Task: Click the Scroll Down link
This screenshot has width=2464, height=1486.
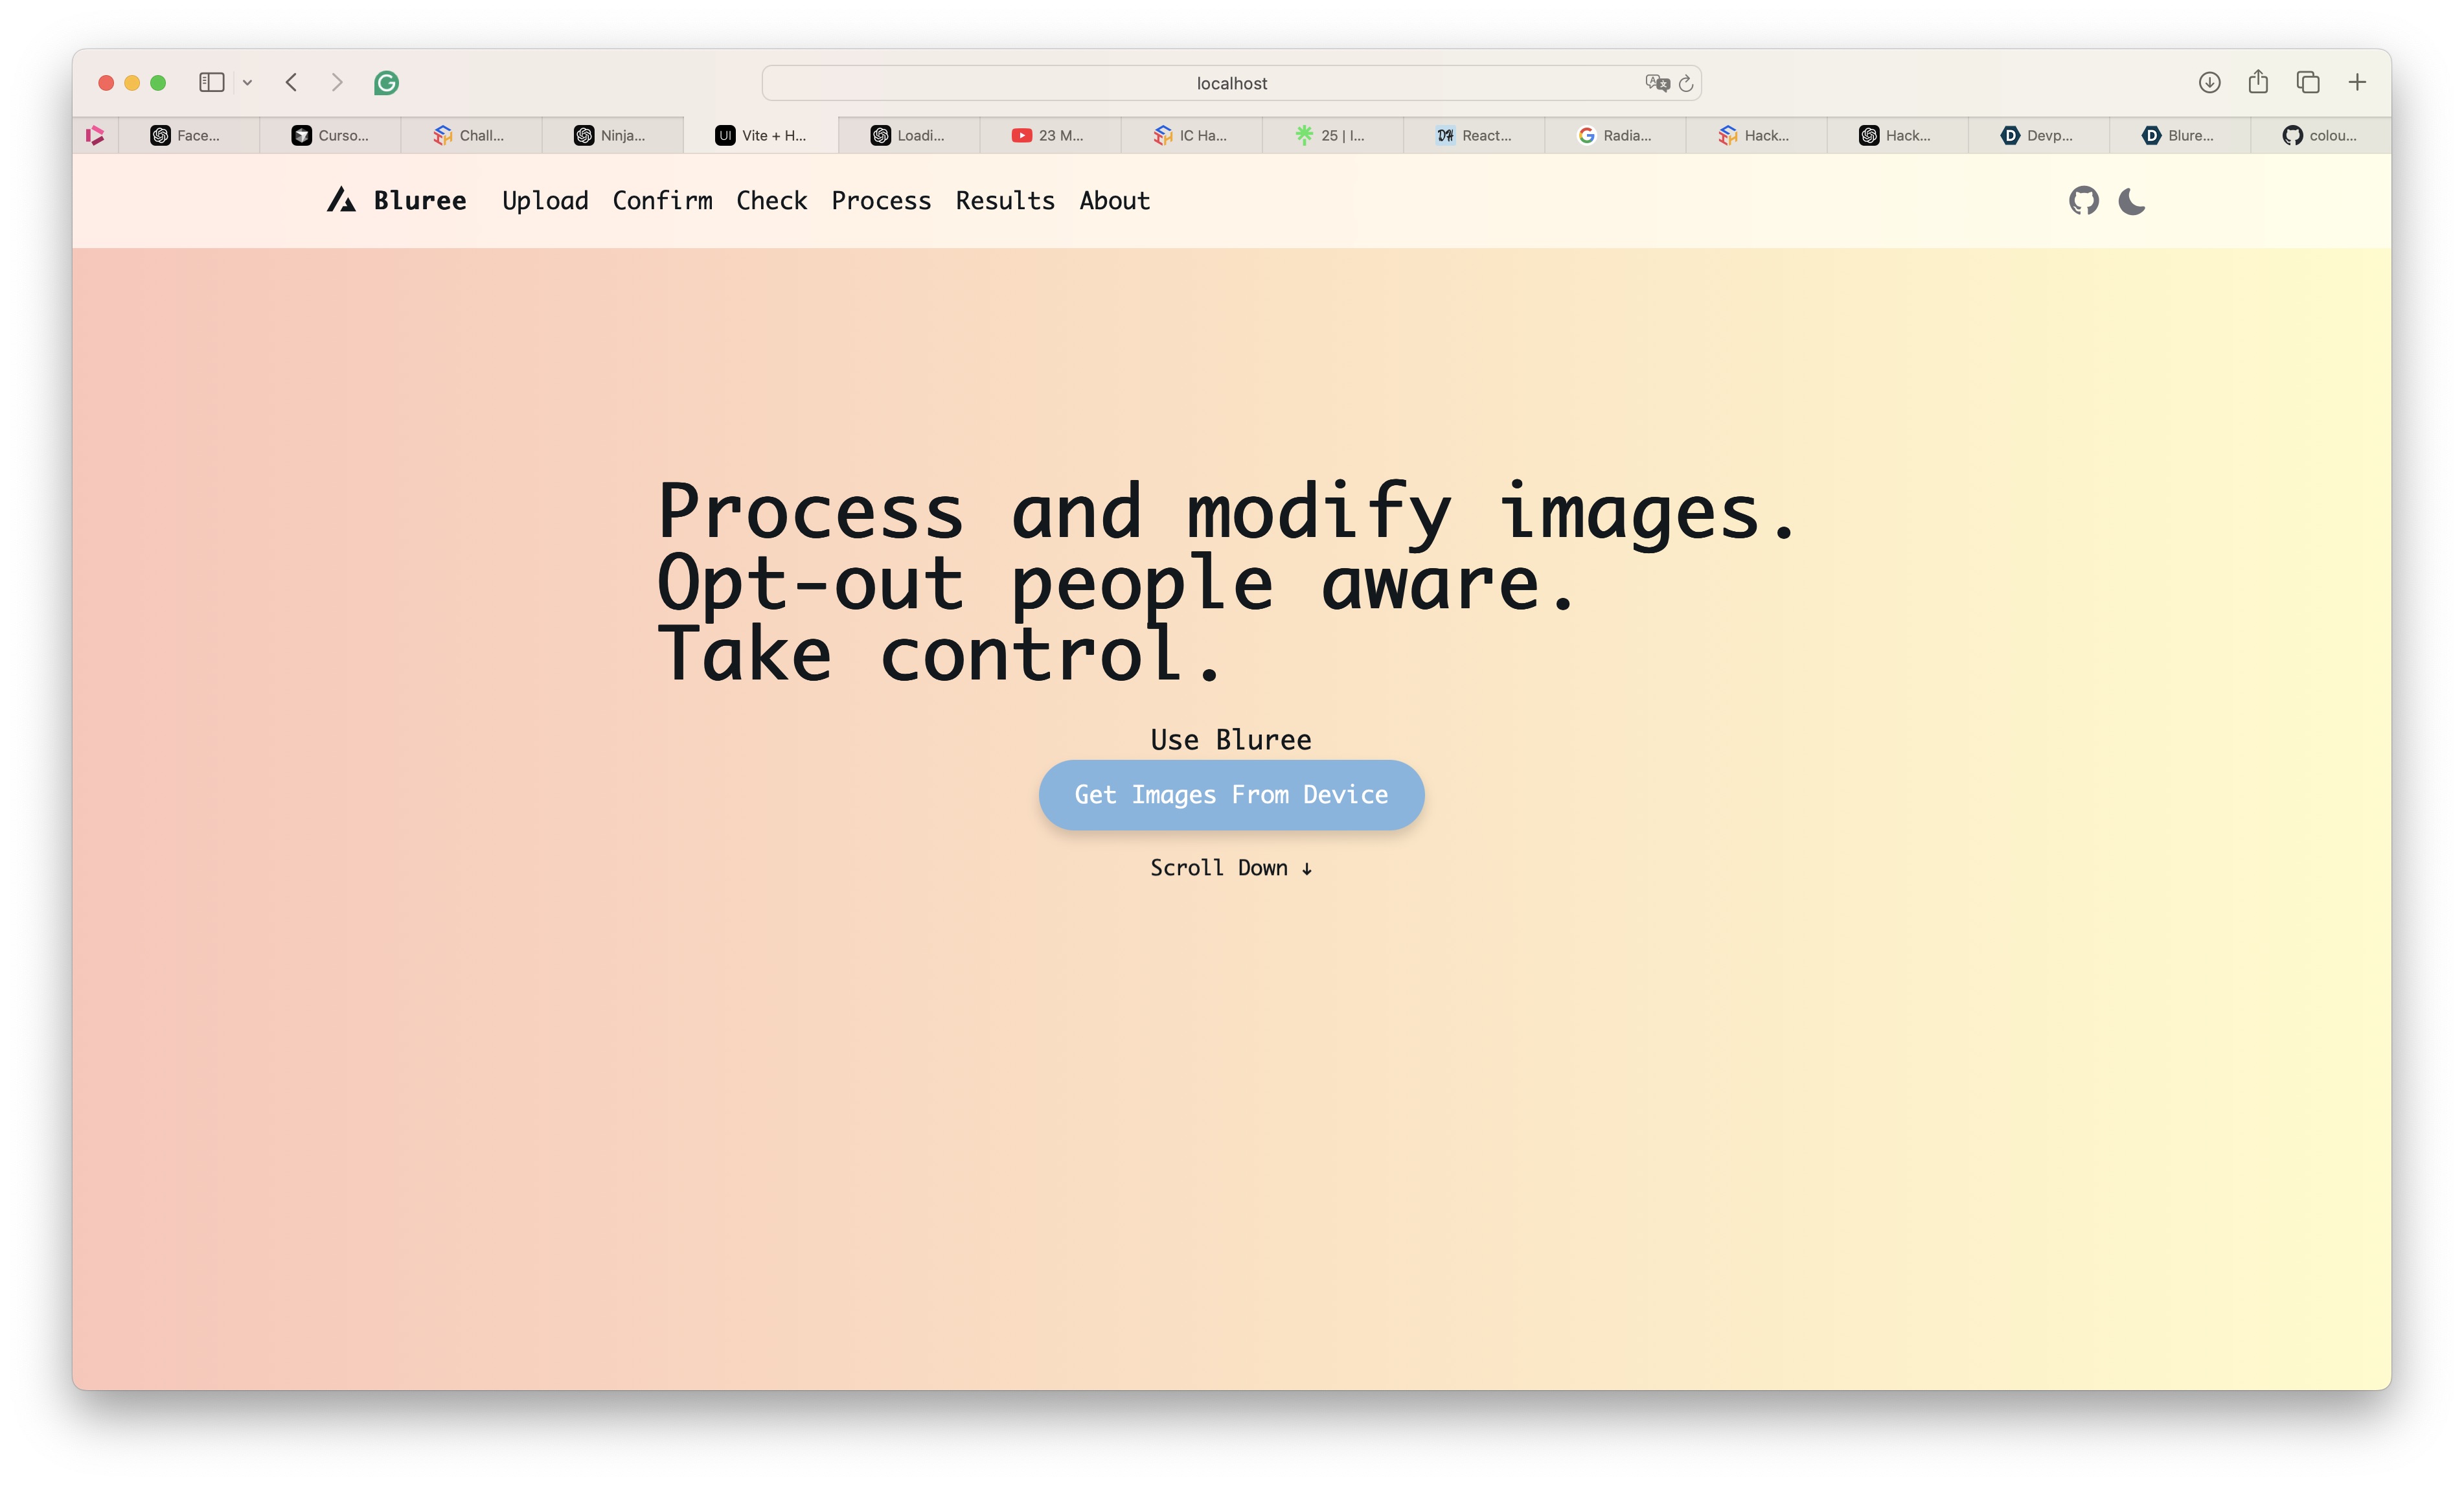Action: tap(1230, 868)
